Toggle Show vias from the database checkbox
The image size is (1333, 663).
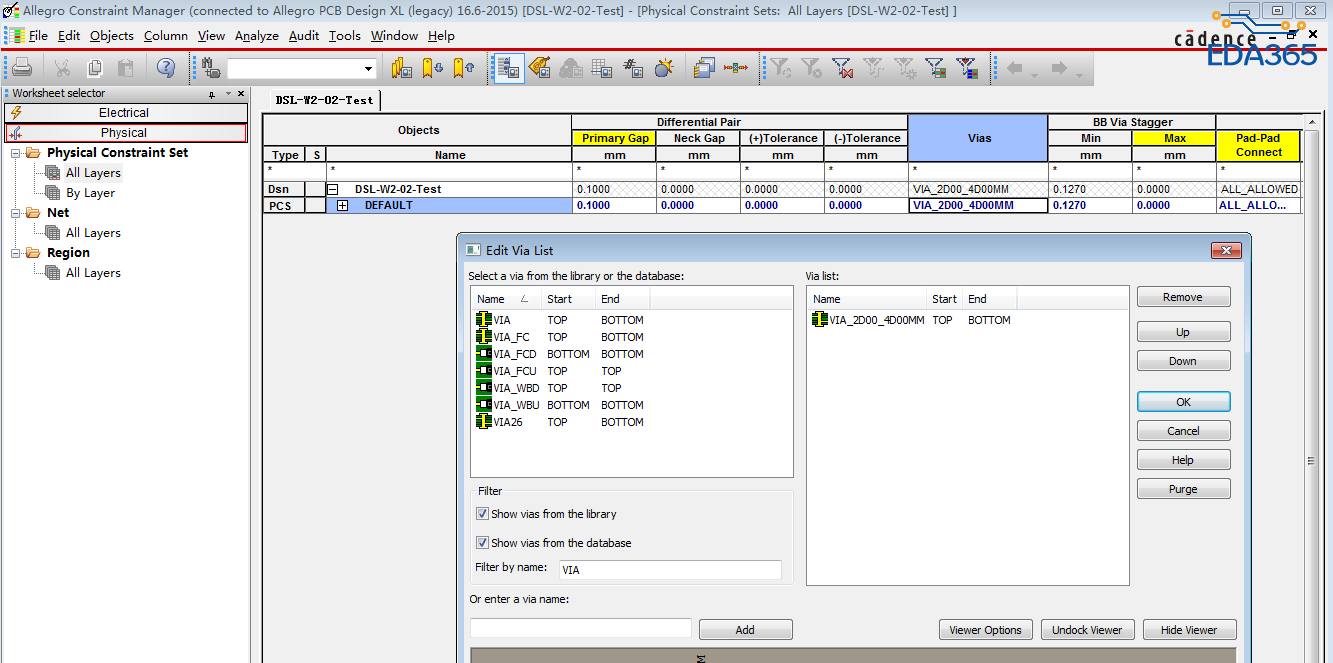click(x=483, y=543)
